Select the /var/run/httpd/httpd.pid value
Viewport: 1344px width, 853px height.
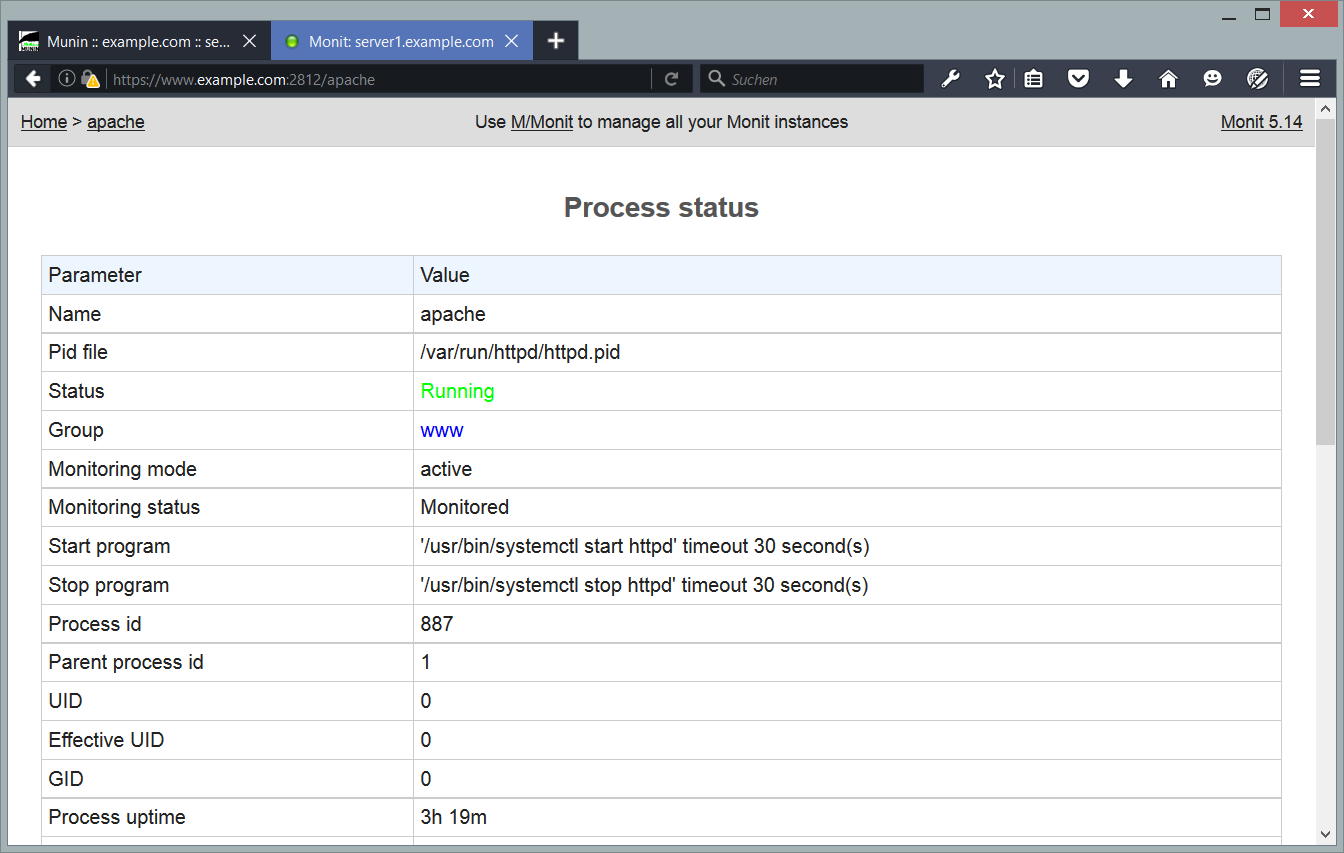[x=520, y=352]
